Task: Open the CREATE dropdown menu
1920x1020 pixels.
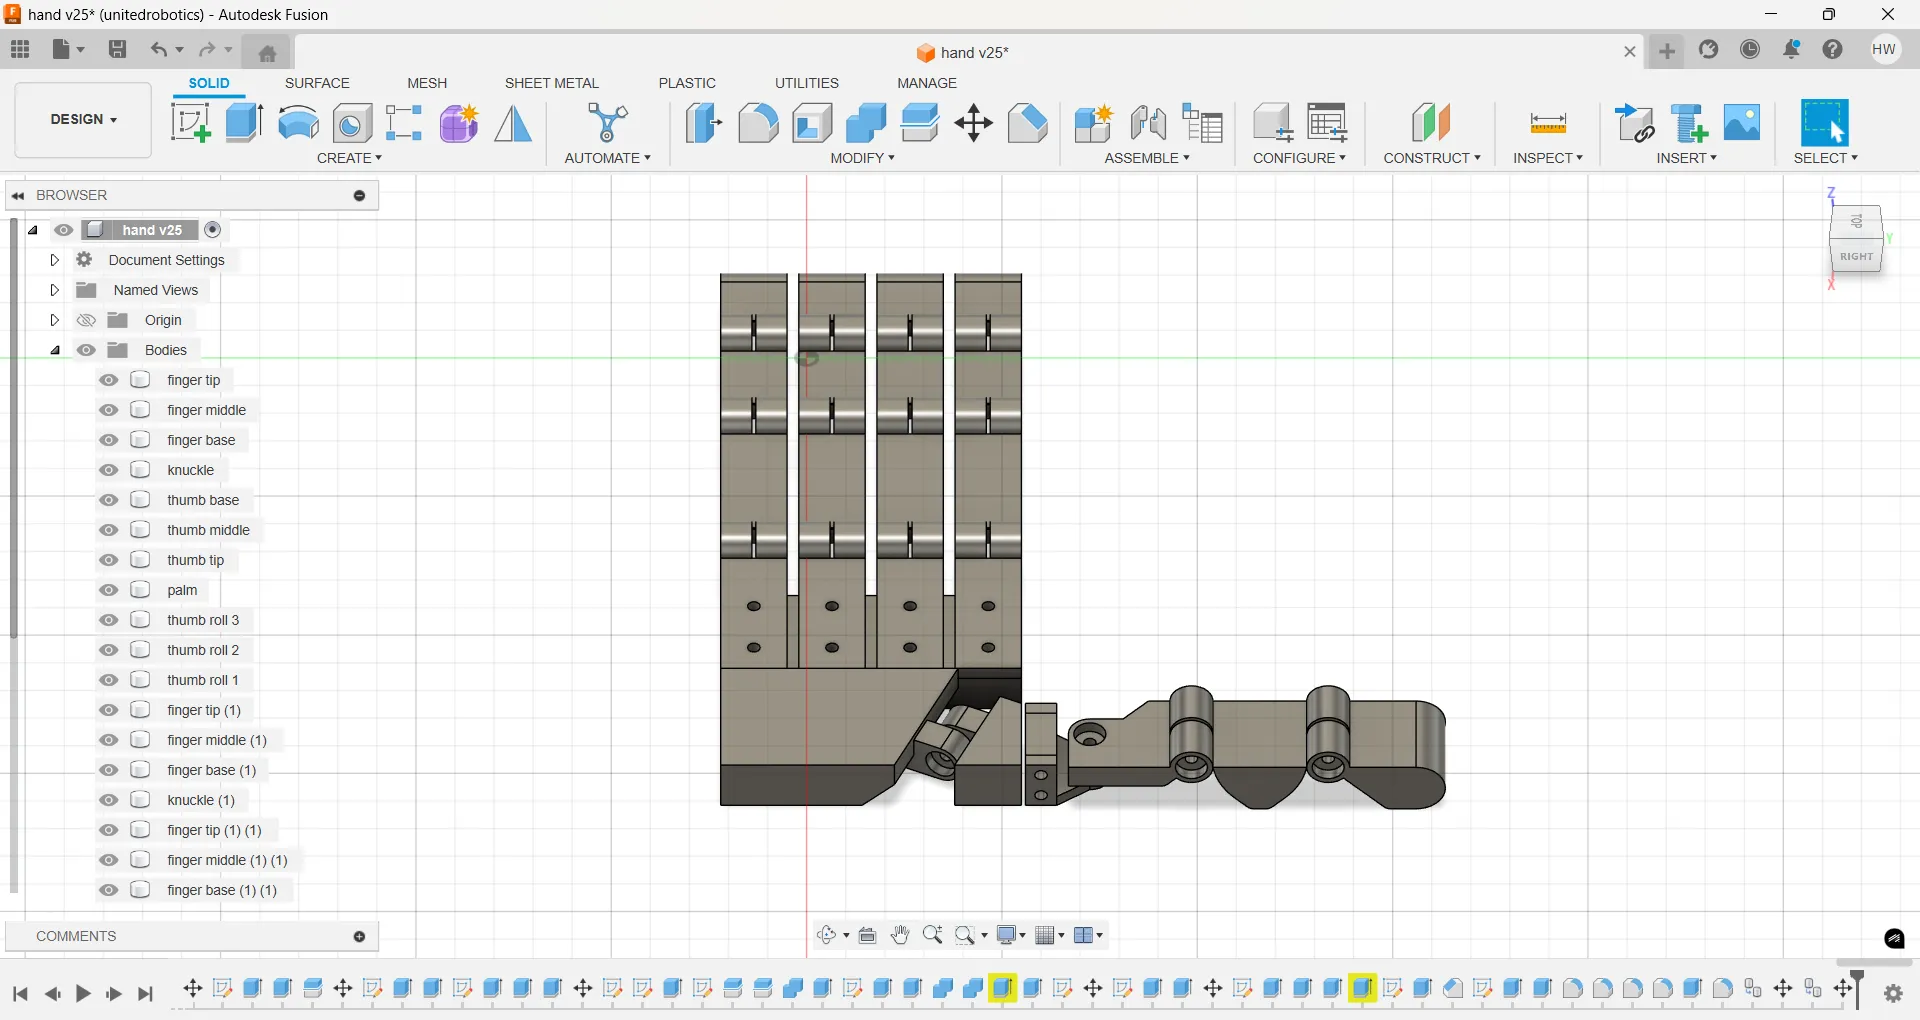Action: coord(350,158)
